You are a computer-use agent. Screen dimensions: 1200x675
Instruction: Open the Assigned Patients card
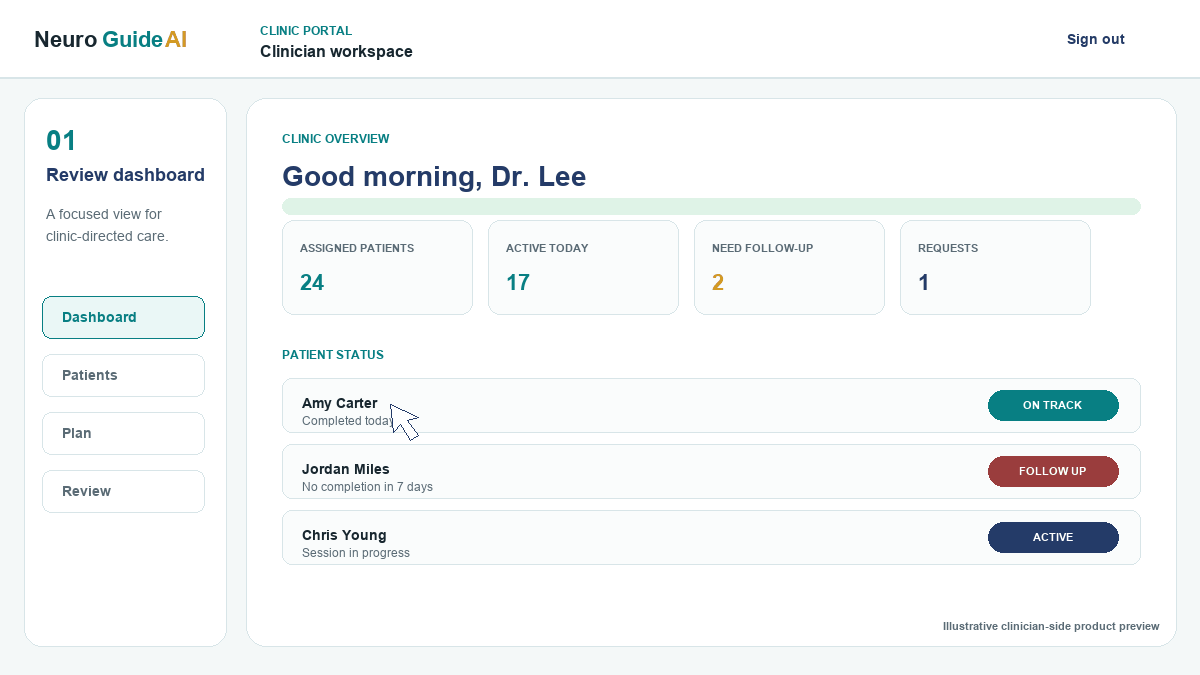click(x=377, y=267)
